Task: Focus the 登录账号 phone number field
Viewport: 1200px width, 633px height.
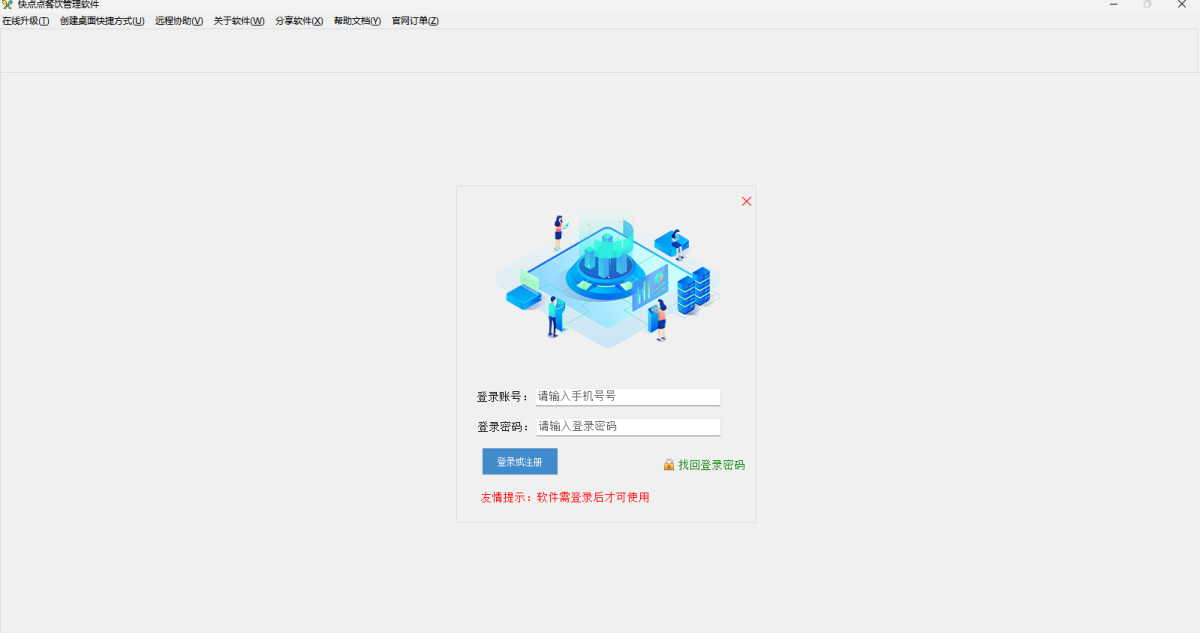Action: coord(628,397)
